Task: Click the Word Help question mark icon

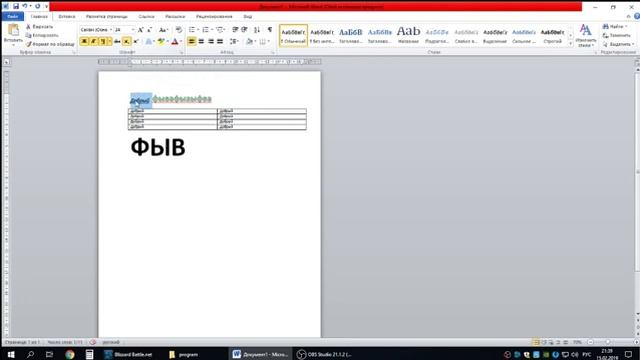Action: (636, 16)
